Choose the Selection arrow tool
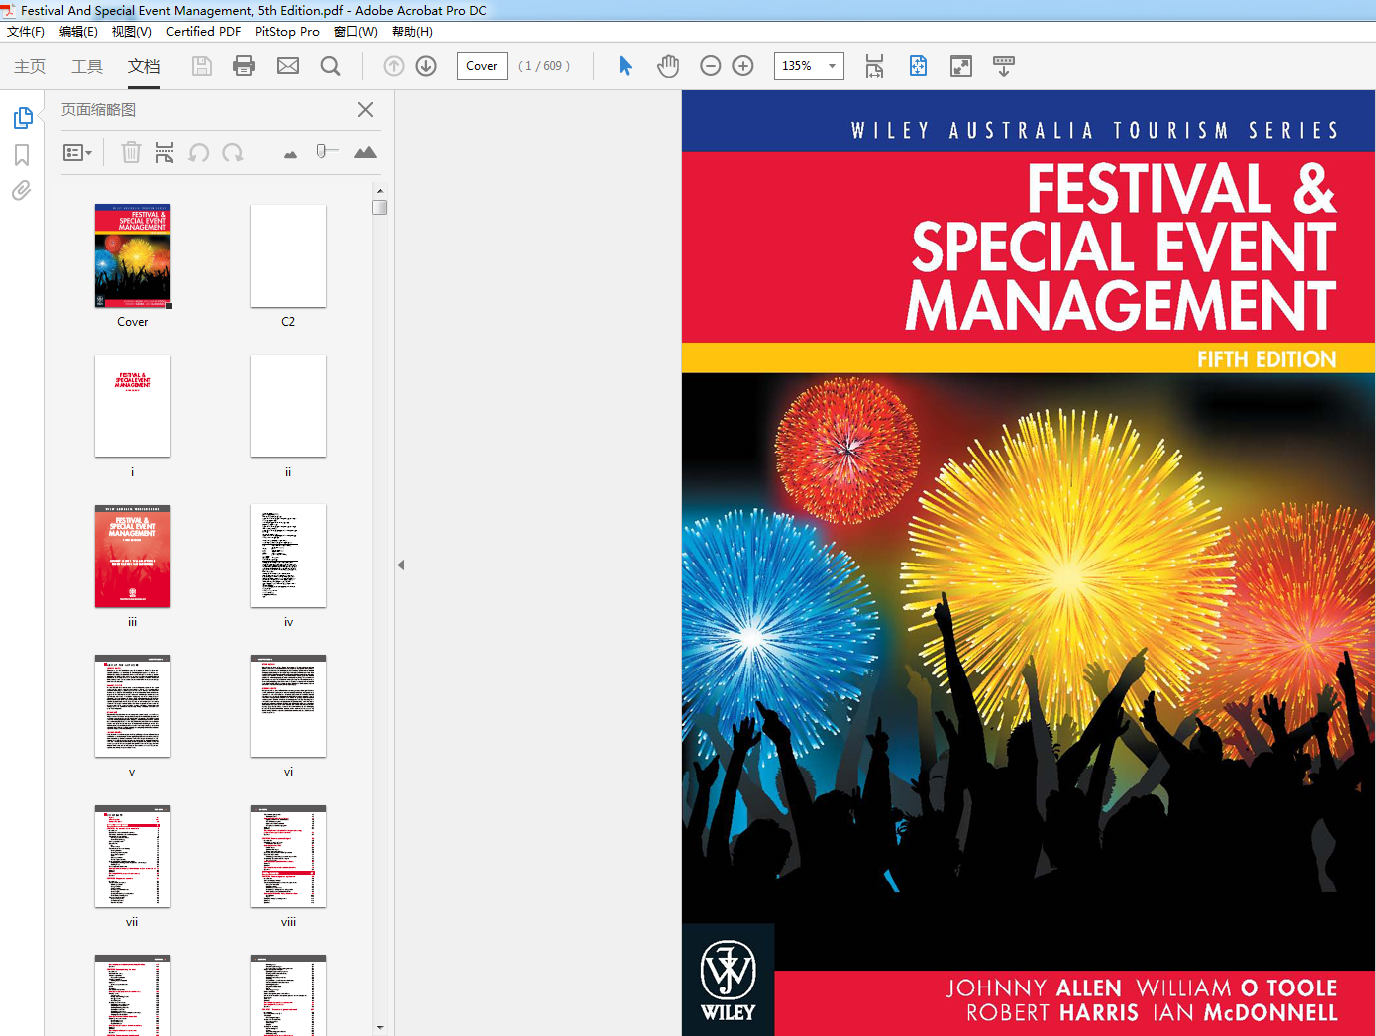The height and width of the screenshot is (1036, 1376). tap(626, 66)
